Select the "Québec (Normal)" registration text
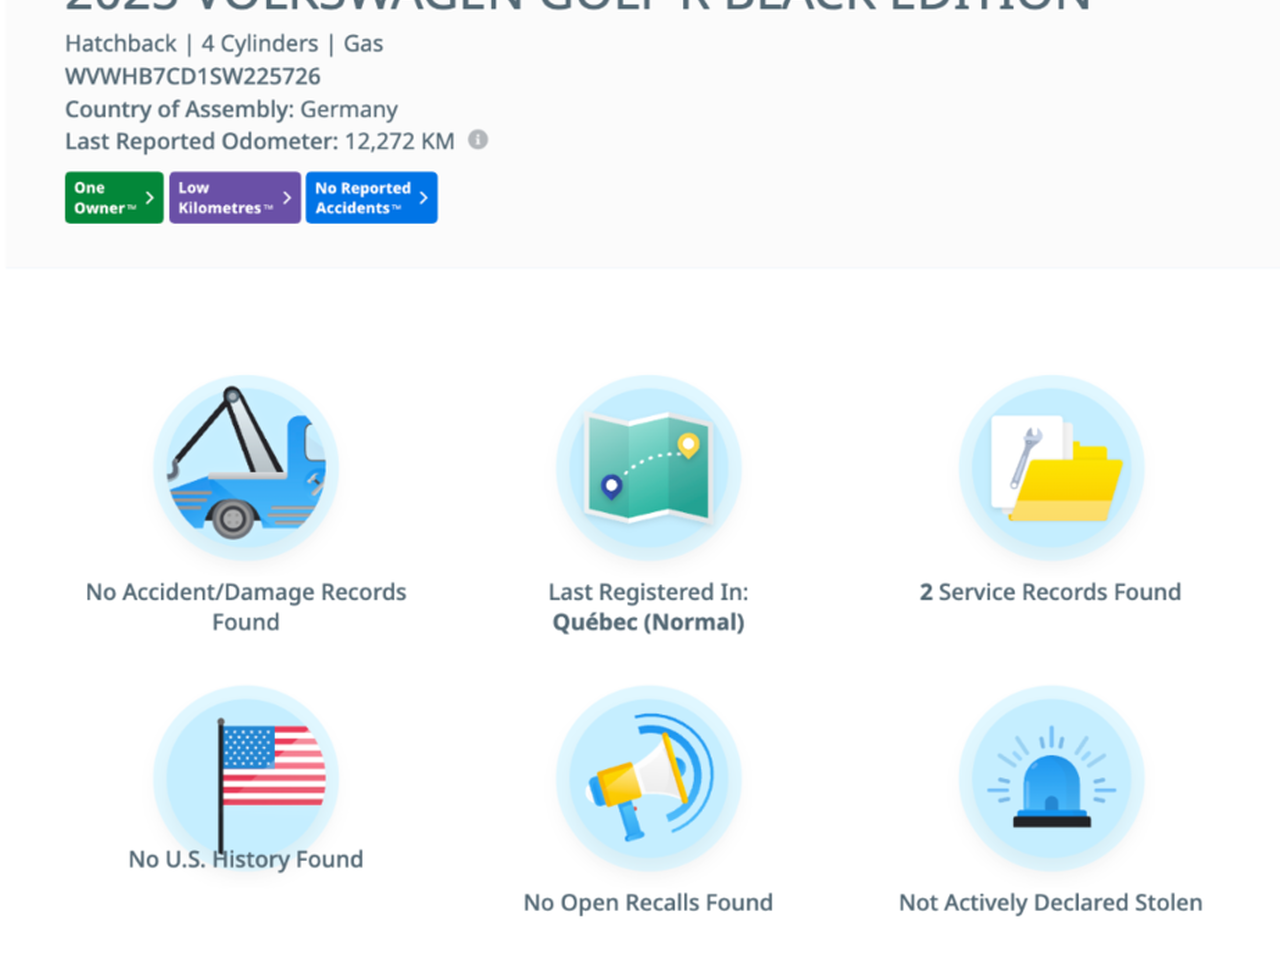Image resolution: width=1280 pixels, height=960 pixels. point(648,622)
